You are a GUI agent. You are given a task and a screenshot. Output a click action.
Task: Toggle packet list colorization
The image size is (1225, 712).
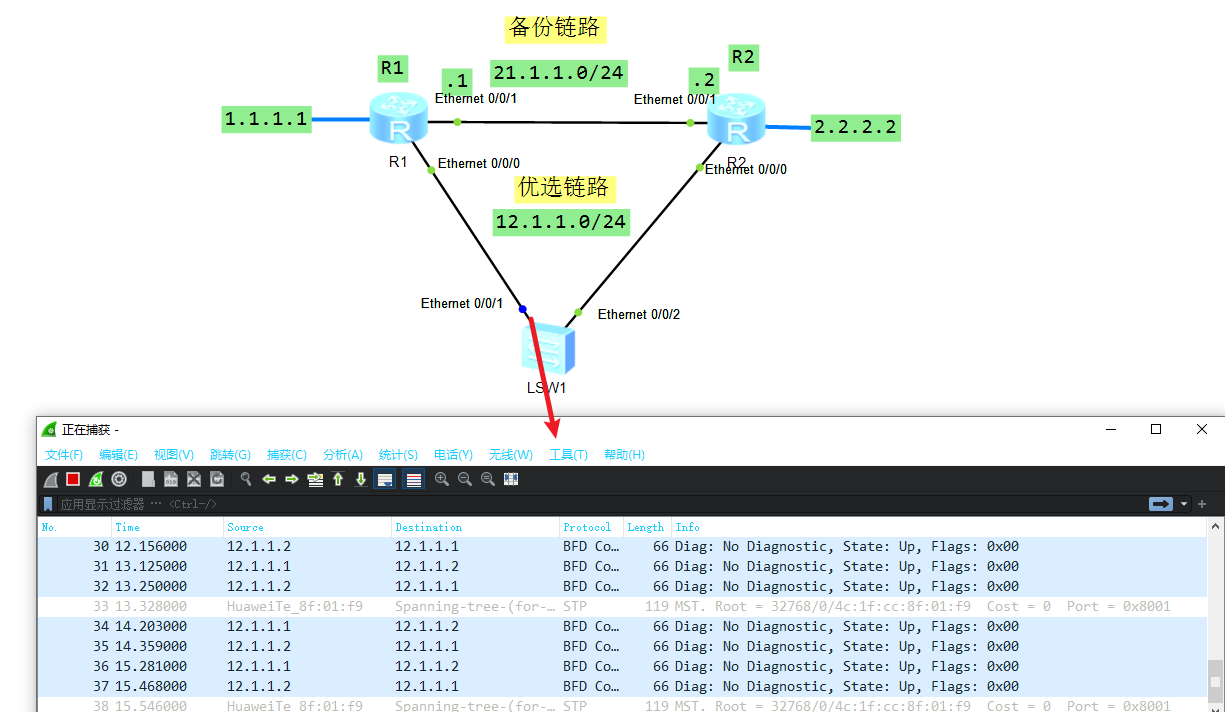pyautogui.click(x=413, y=479)
